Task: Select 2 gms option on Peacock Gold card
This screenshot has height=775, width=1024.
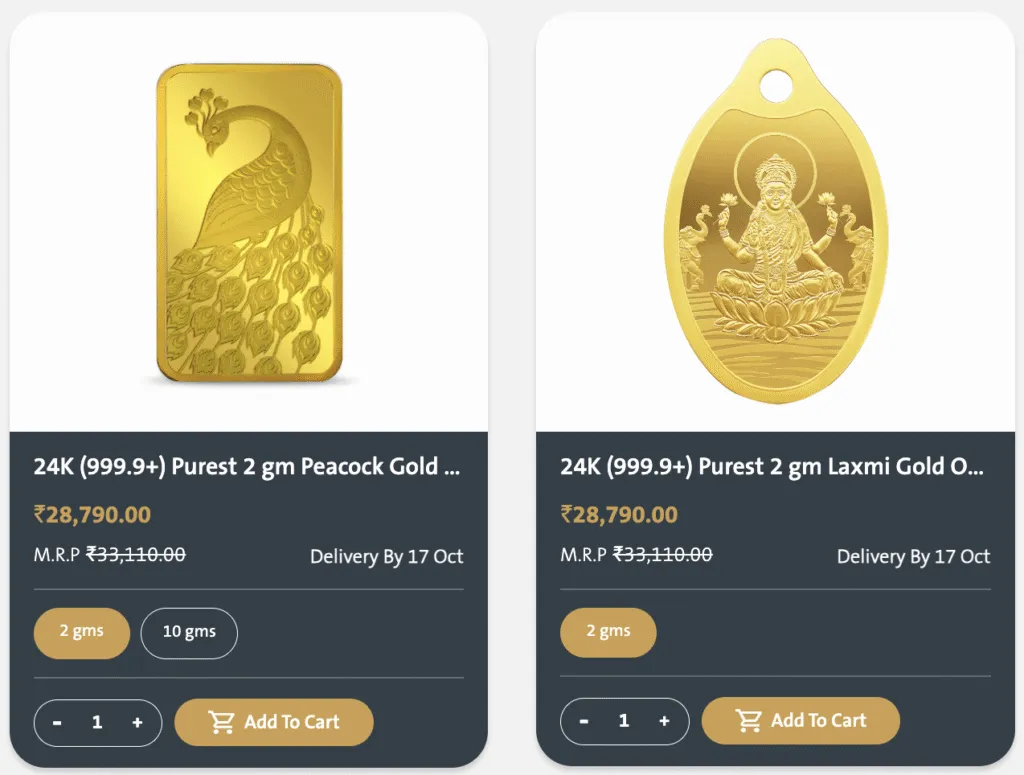Action: coord(82,633)
